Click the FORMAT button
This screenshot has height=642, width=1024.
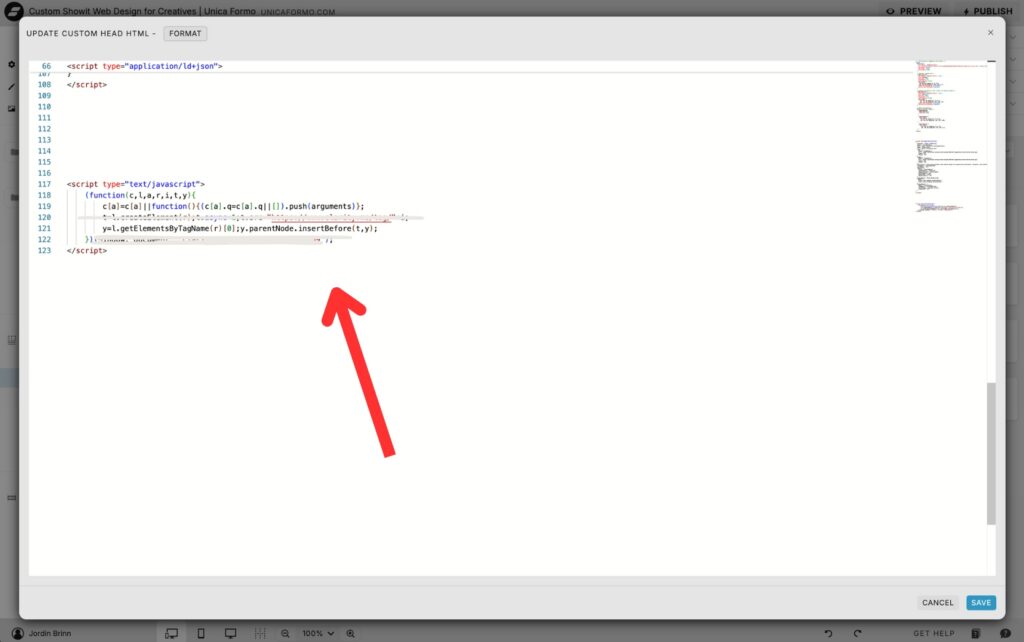click(185, 33)
